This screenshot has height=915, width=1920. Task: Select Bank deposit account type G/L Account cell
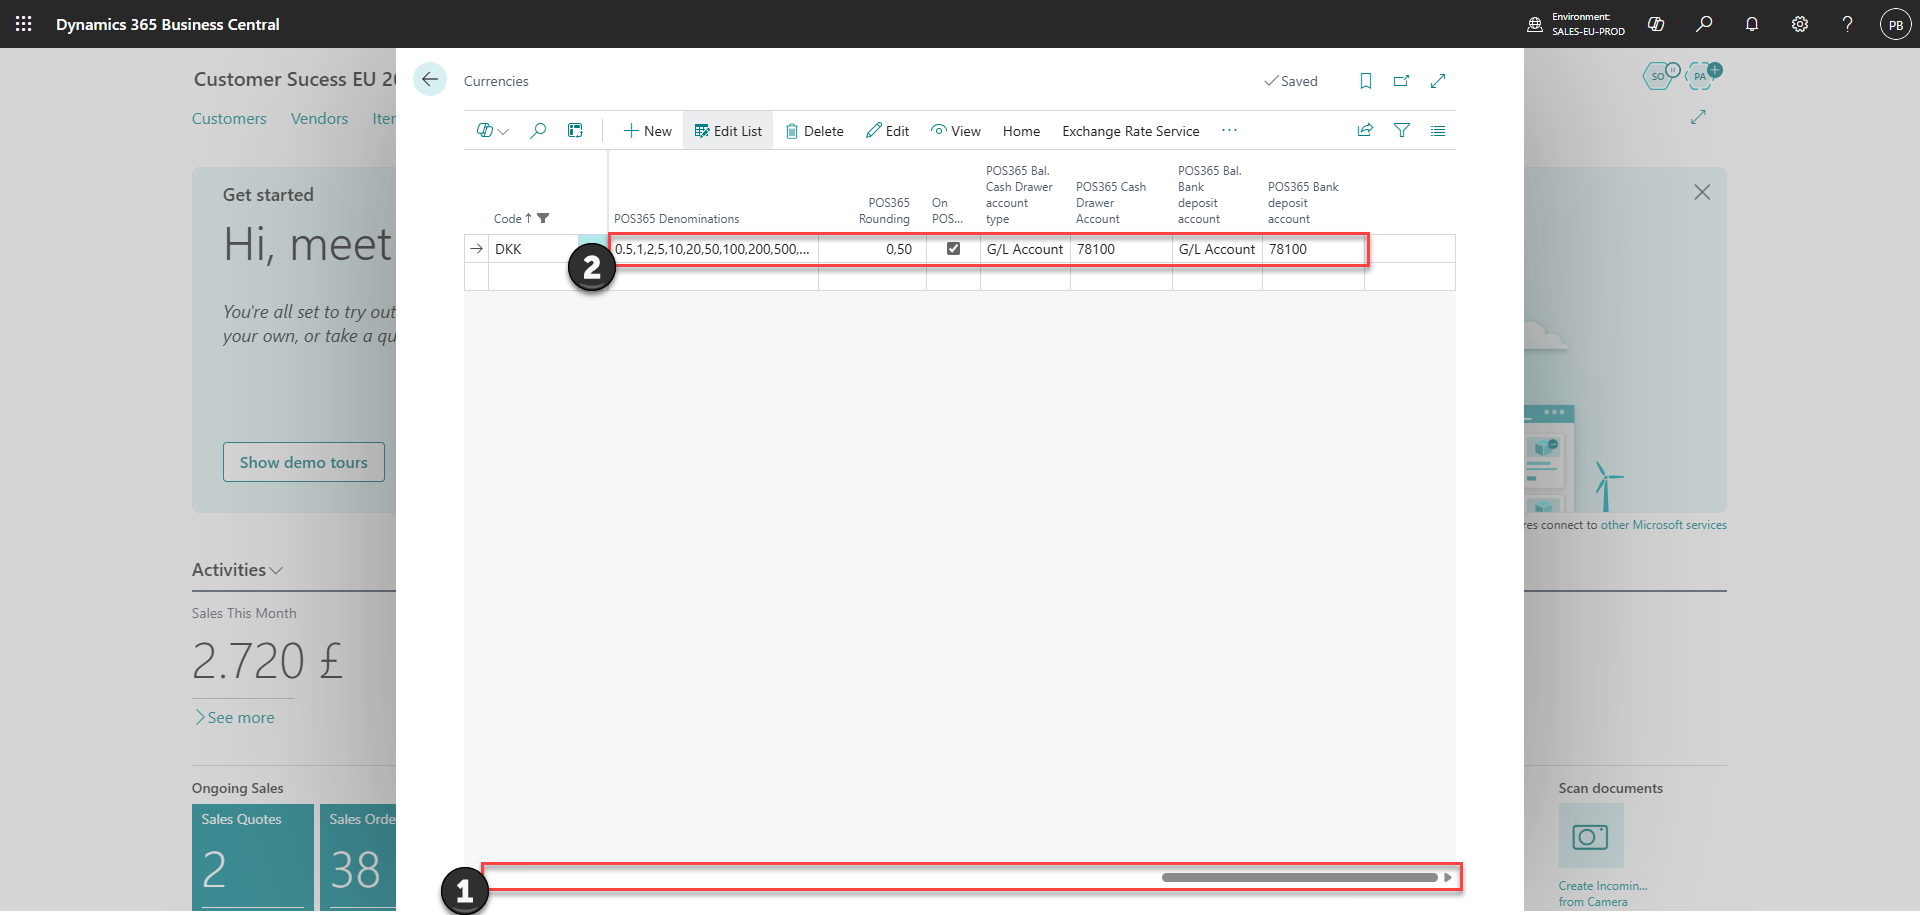tap(1217, 249)
